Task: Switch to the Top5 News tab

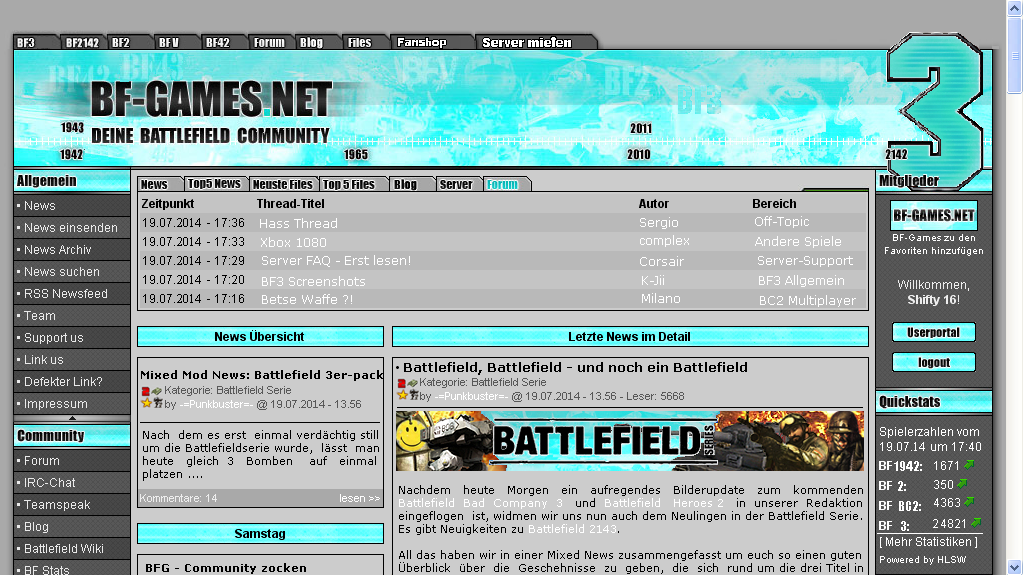Action: click(x=213, y=184)
